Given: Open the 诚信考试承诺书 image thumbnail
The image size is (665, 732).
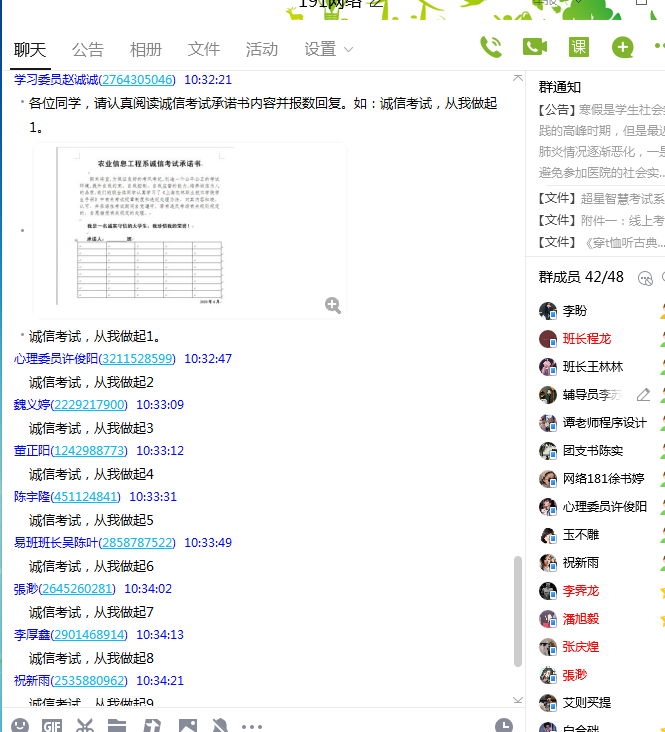Looking at the screenshot, I should point(190,230).
